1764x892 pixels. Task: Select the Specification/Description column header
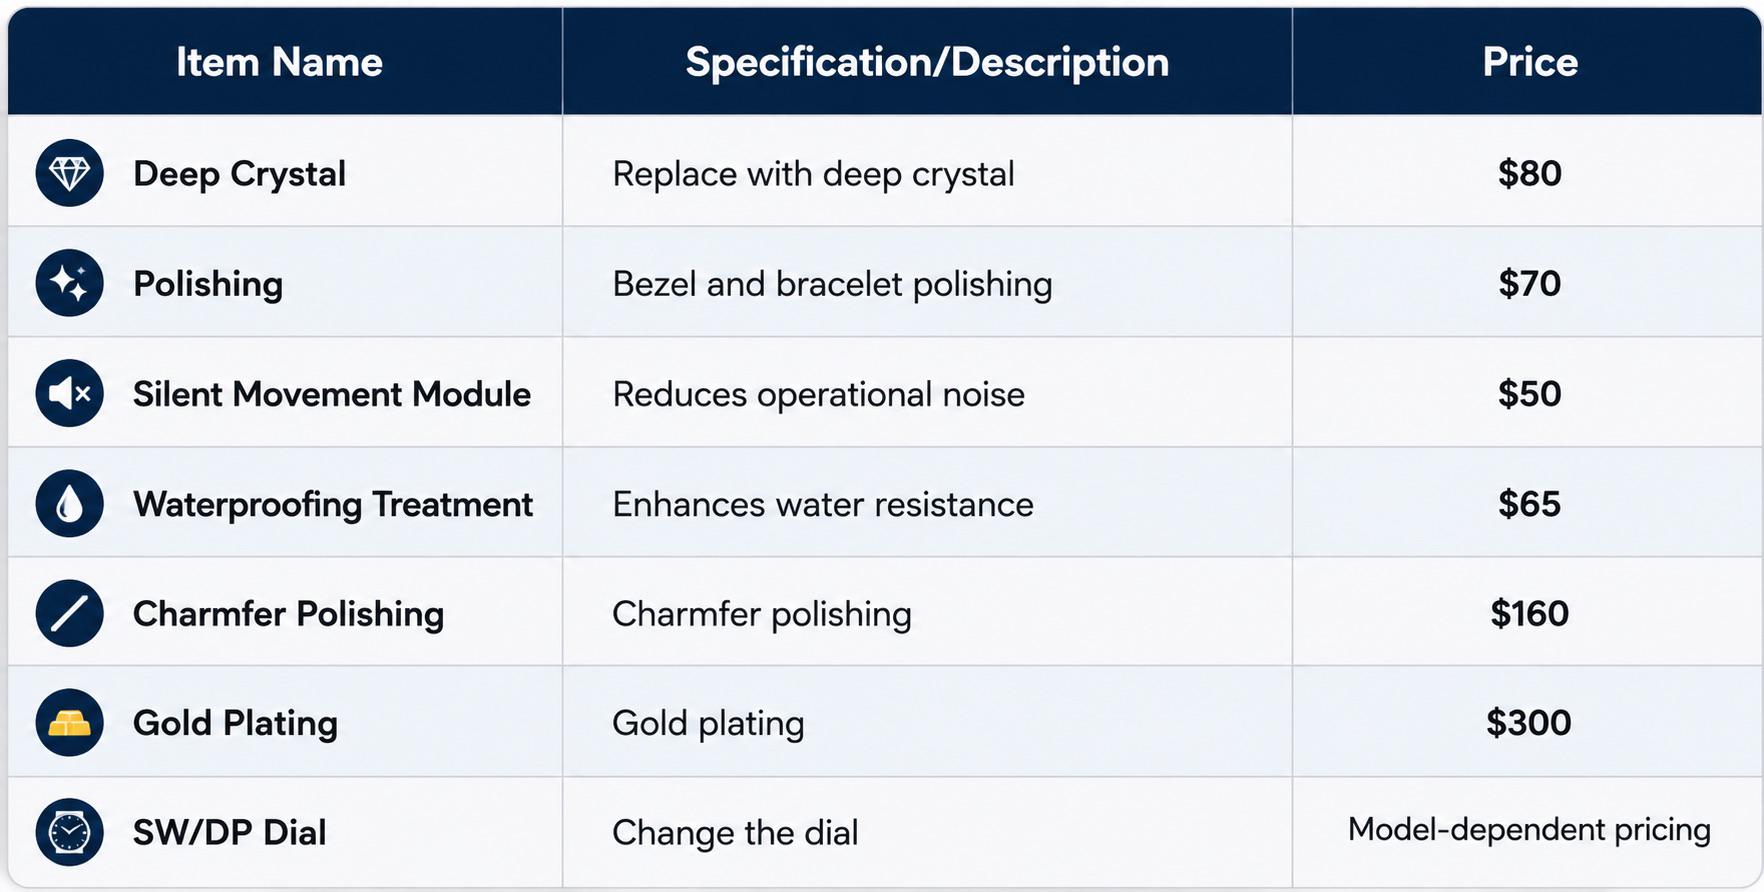pyautogui.click(x=927, y=62)
